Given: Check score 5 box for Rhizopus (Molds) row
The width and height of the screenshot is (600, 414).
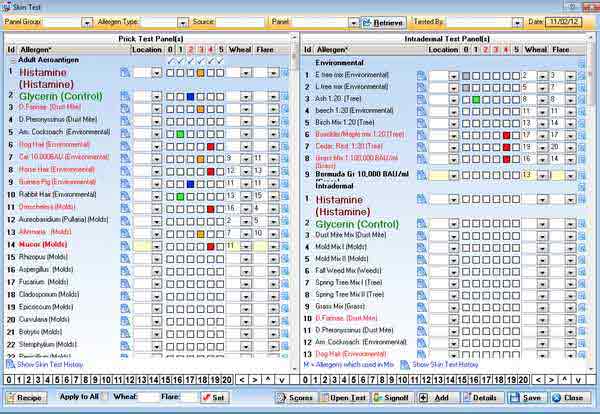Looking at the screenshot, I should point(220,259).
